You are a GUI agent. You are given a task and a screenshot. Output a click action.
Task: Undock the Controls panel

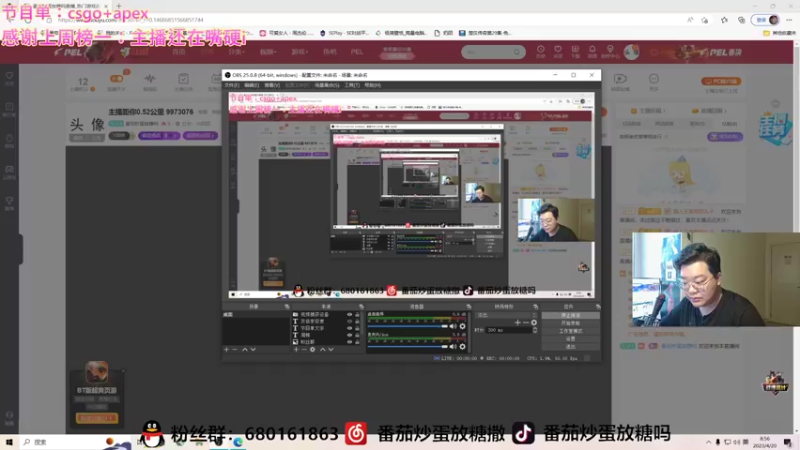pyautogui.click(x=597, y=307)
